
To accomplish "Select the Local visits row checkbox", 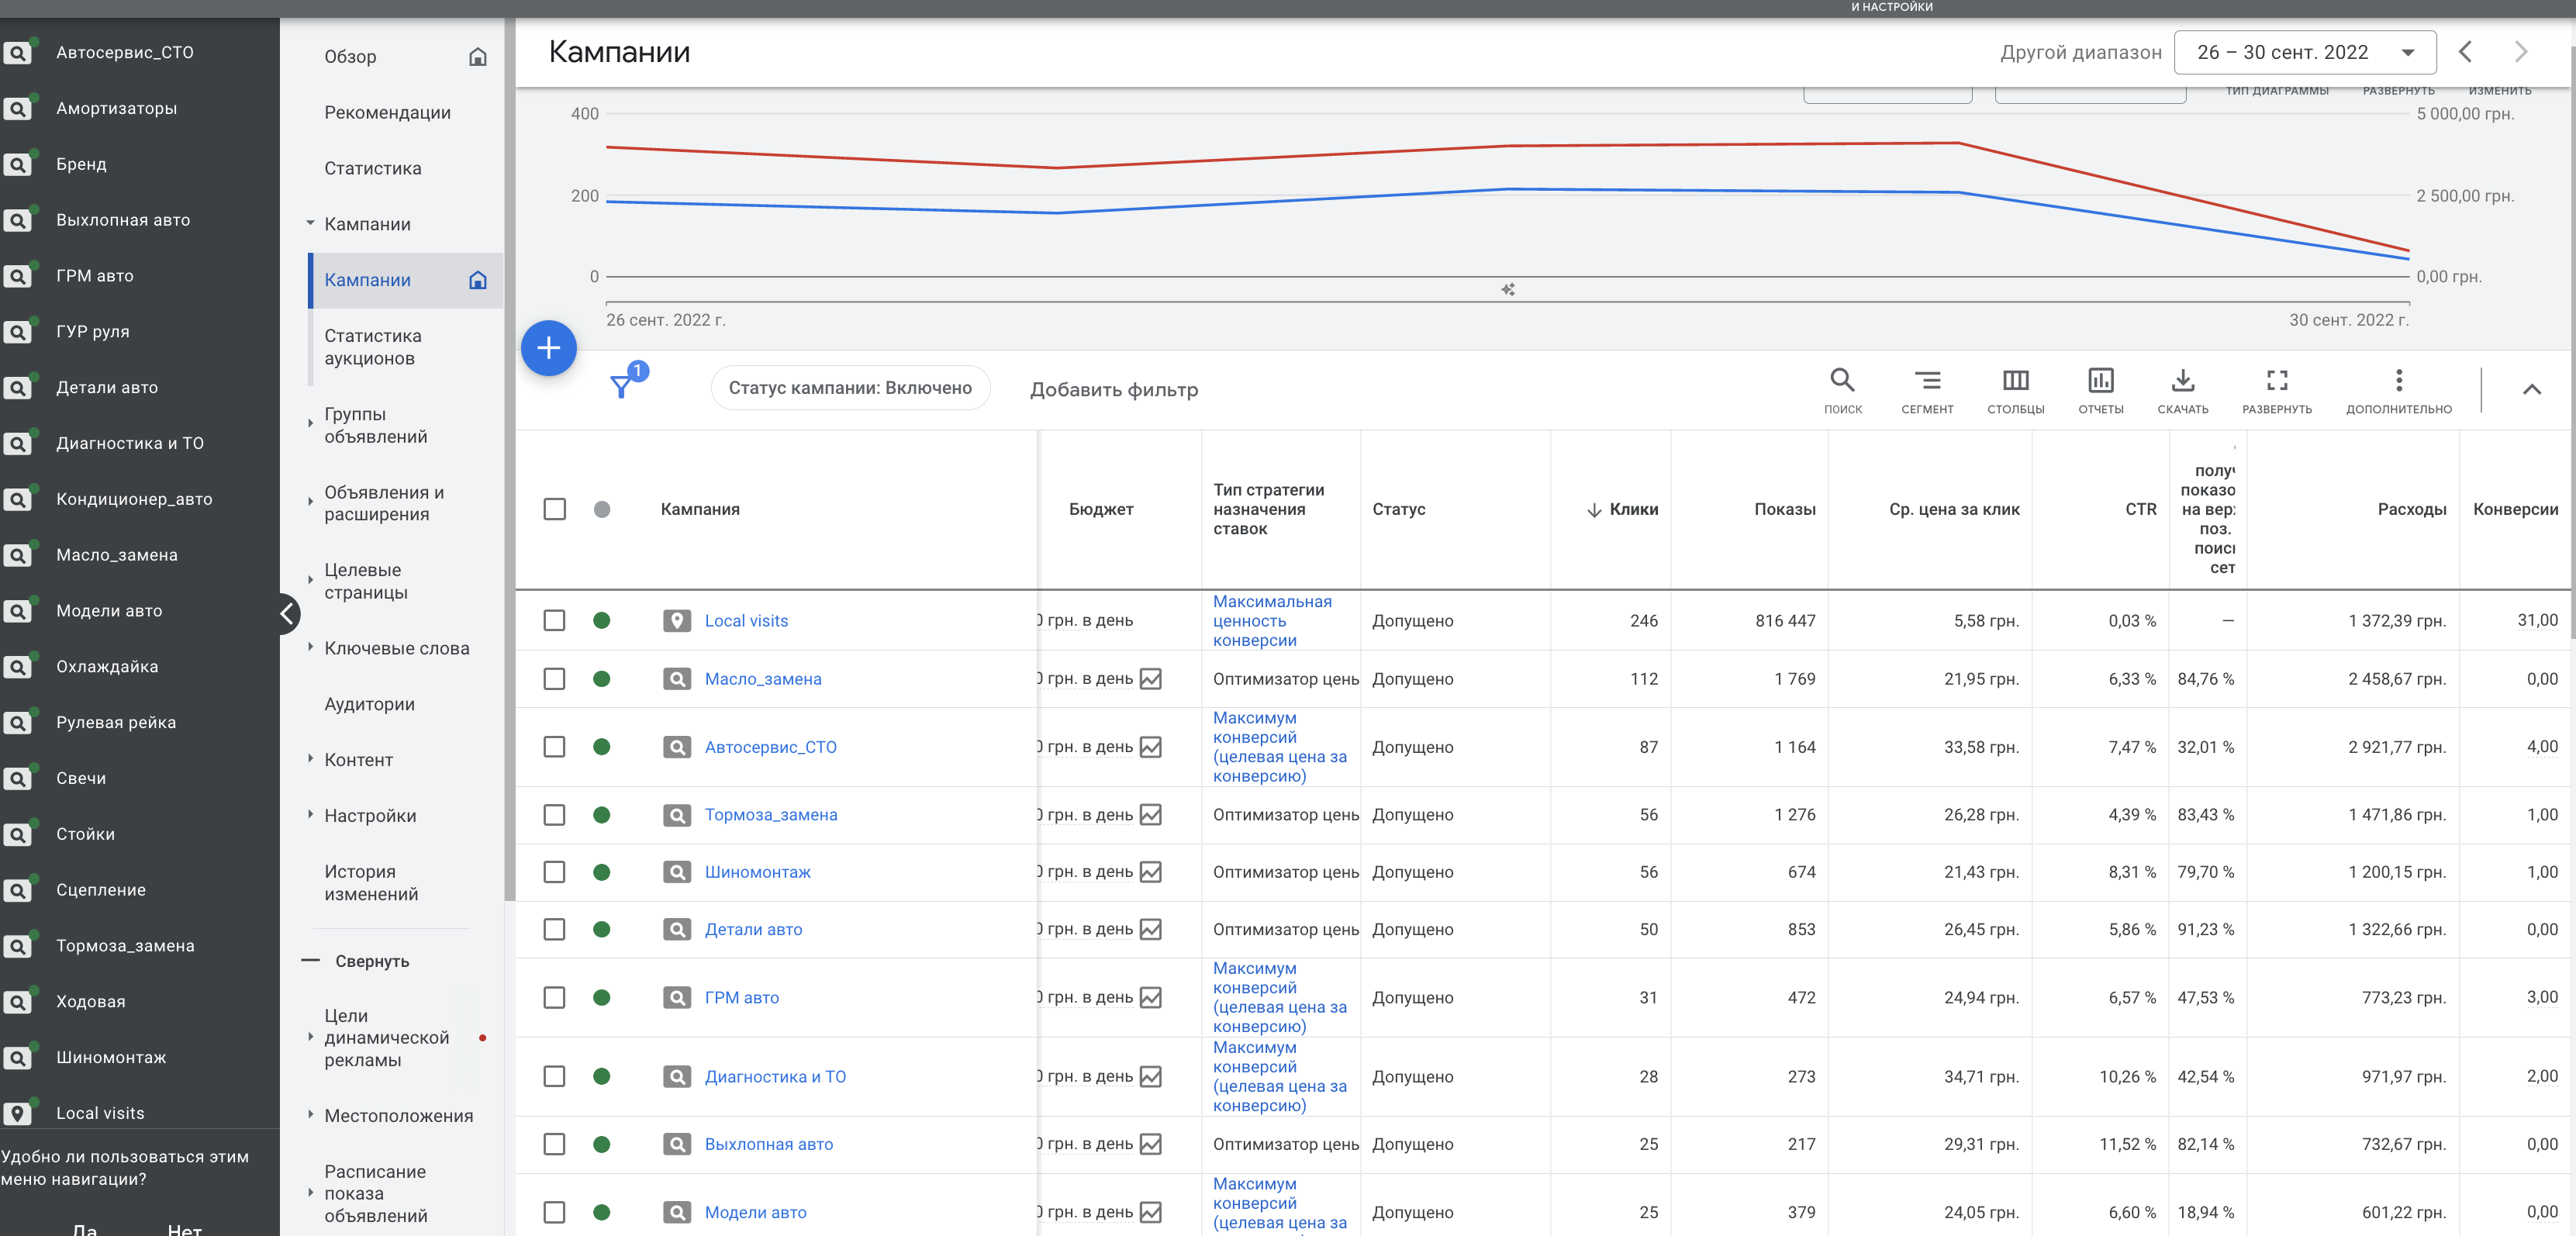I will click(x=554, y=620).
